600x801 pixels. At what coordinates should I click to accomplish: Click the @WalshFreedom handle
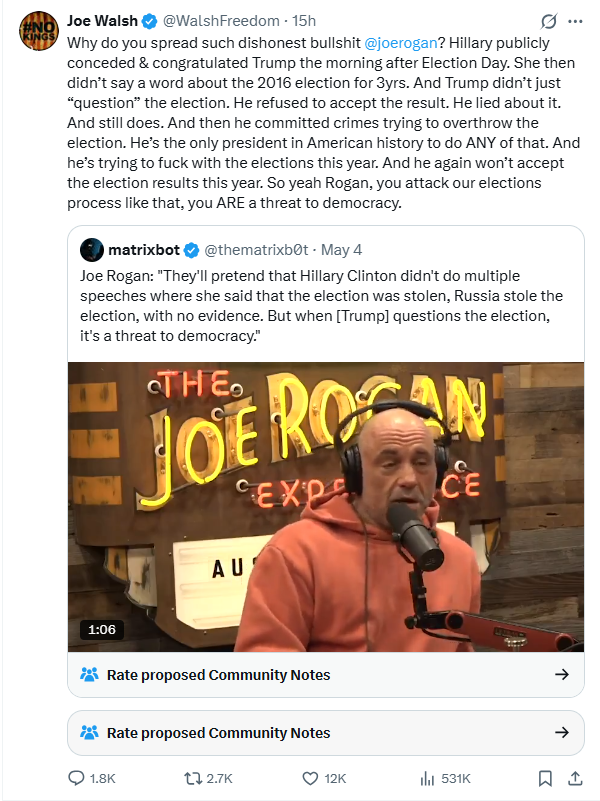(x=221, y=21)
